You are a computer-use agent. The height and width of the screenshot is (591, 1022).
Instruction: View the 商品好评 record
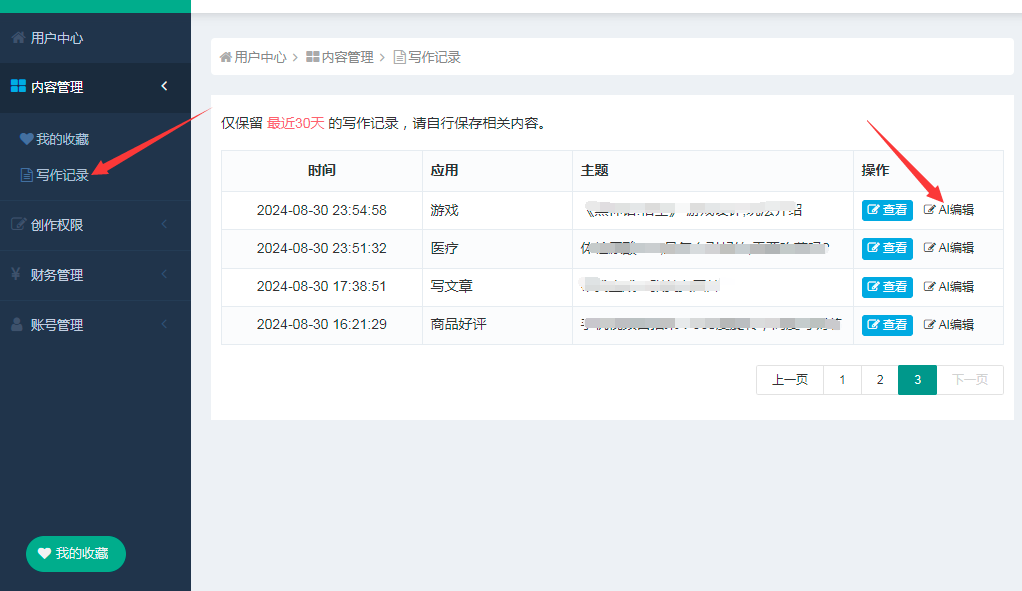887,325
